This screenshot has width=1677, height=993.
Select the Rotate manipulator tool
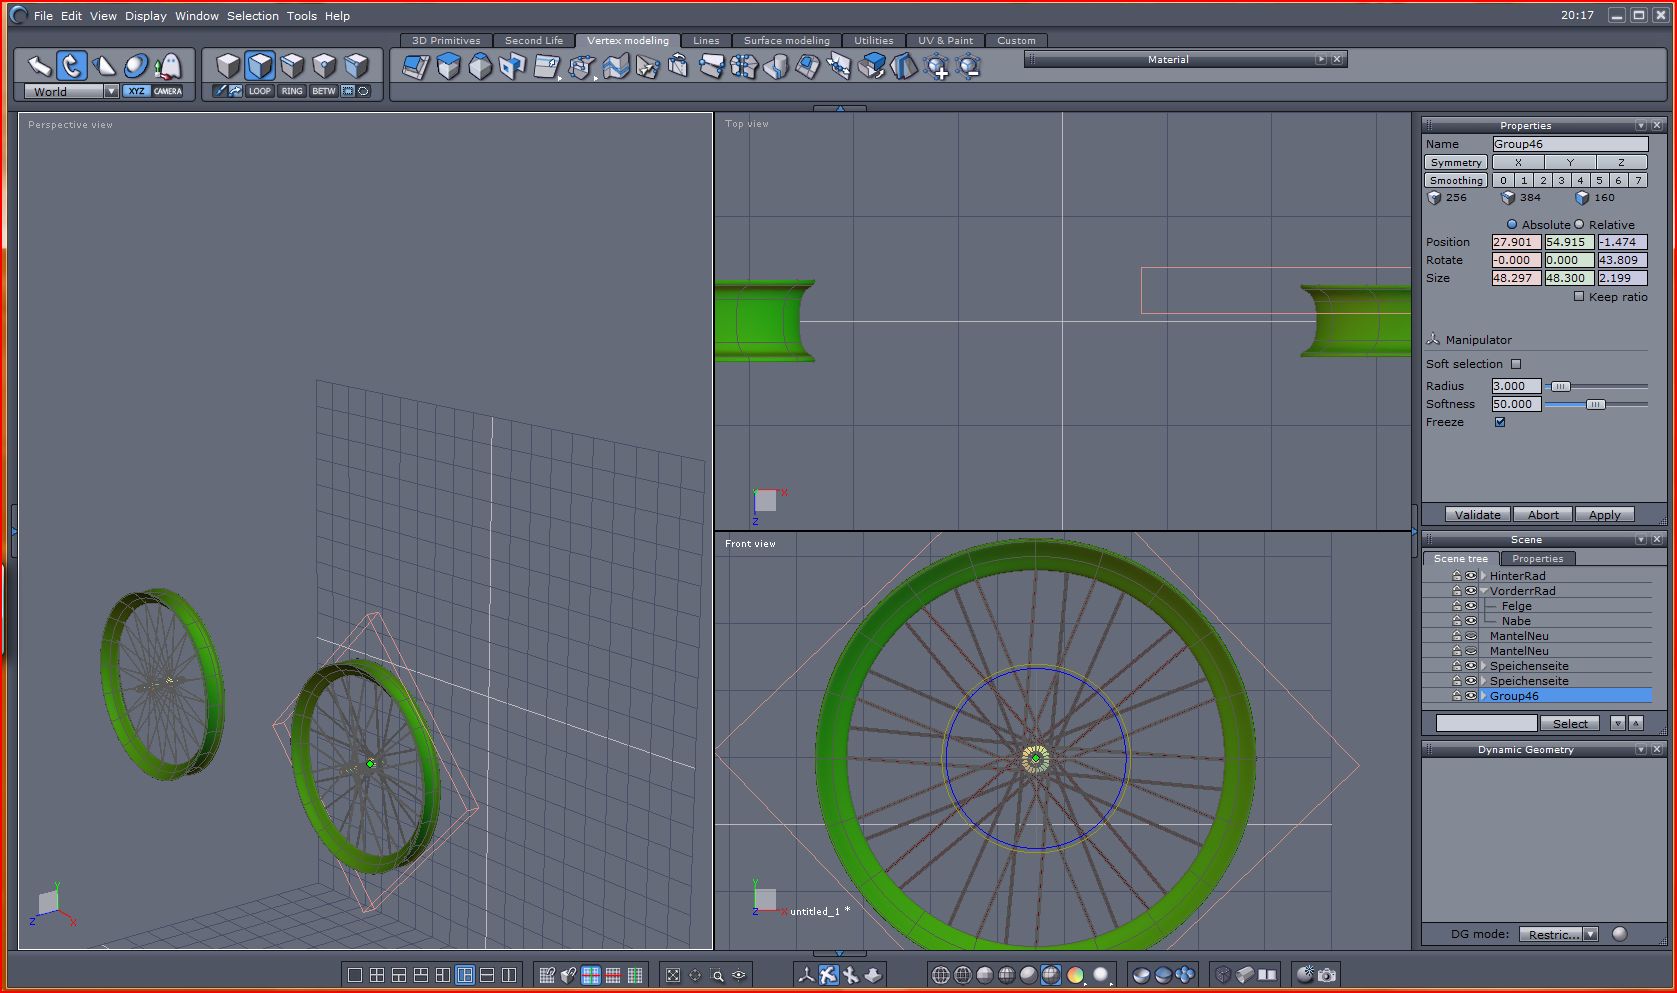tap(71, 66)
